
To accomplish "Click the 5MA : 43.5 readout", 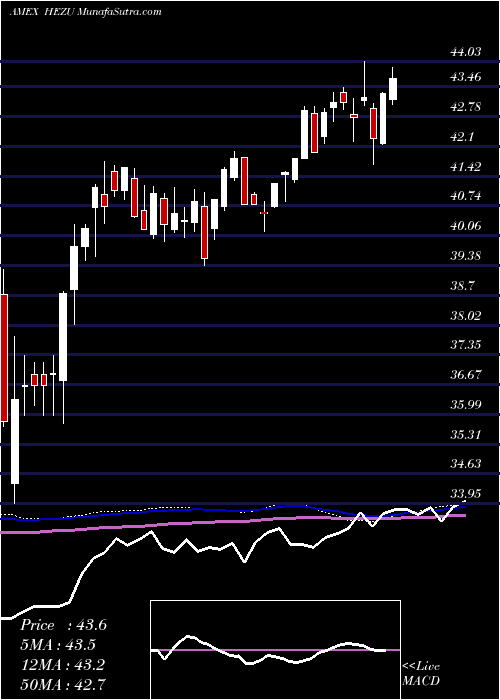I will 58,645.
